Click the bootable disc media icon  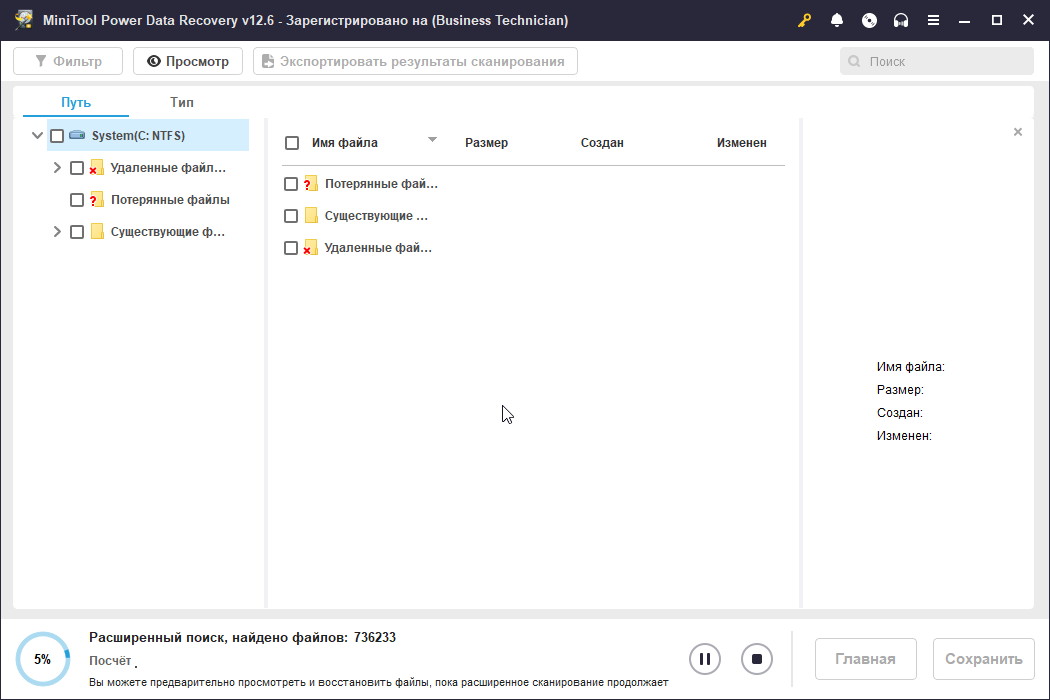point(869,20)
